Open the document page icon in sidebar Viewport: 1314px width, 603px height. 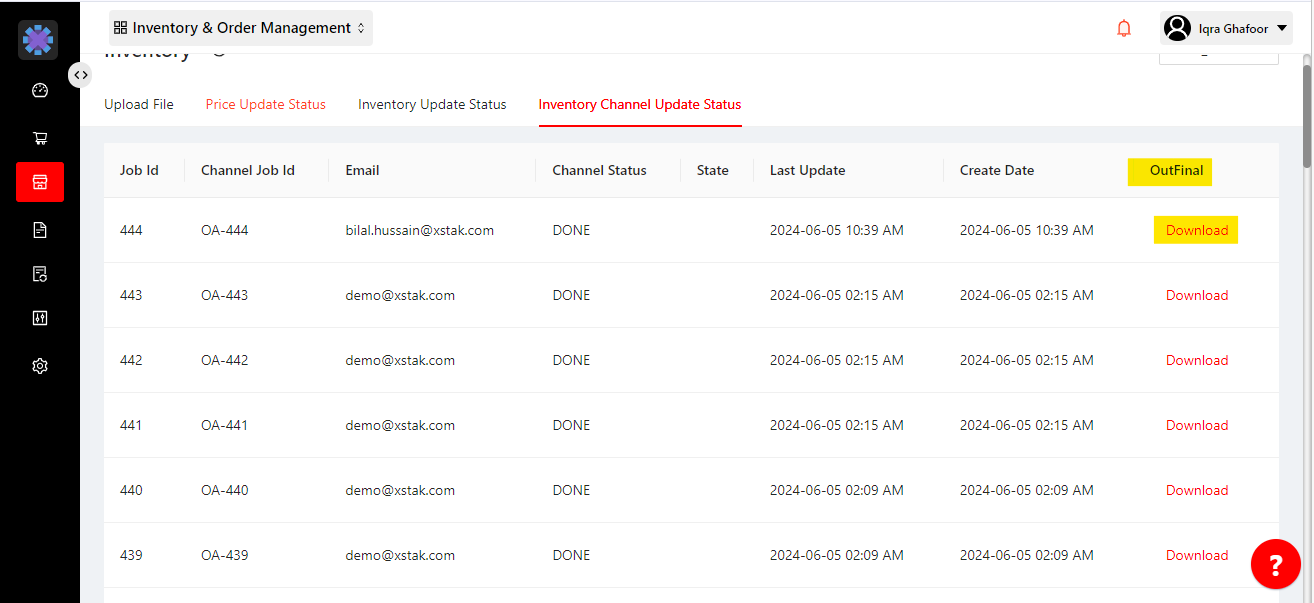40,230
